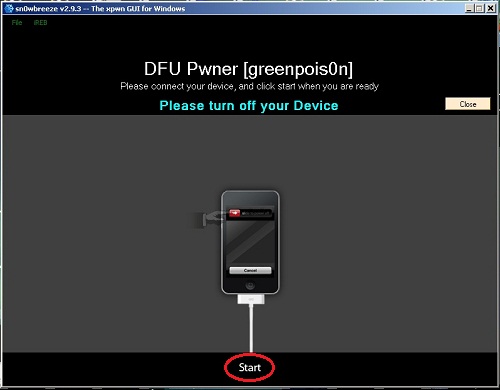
Task: Click the Start button
Action: (250, 367)
